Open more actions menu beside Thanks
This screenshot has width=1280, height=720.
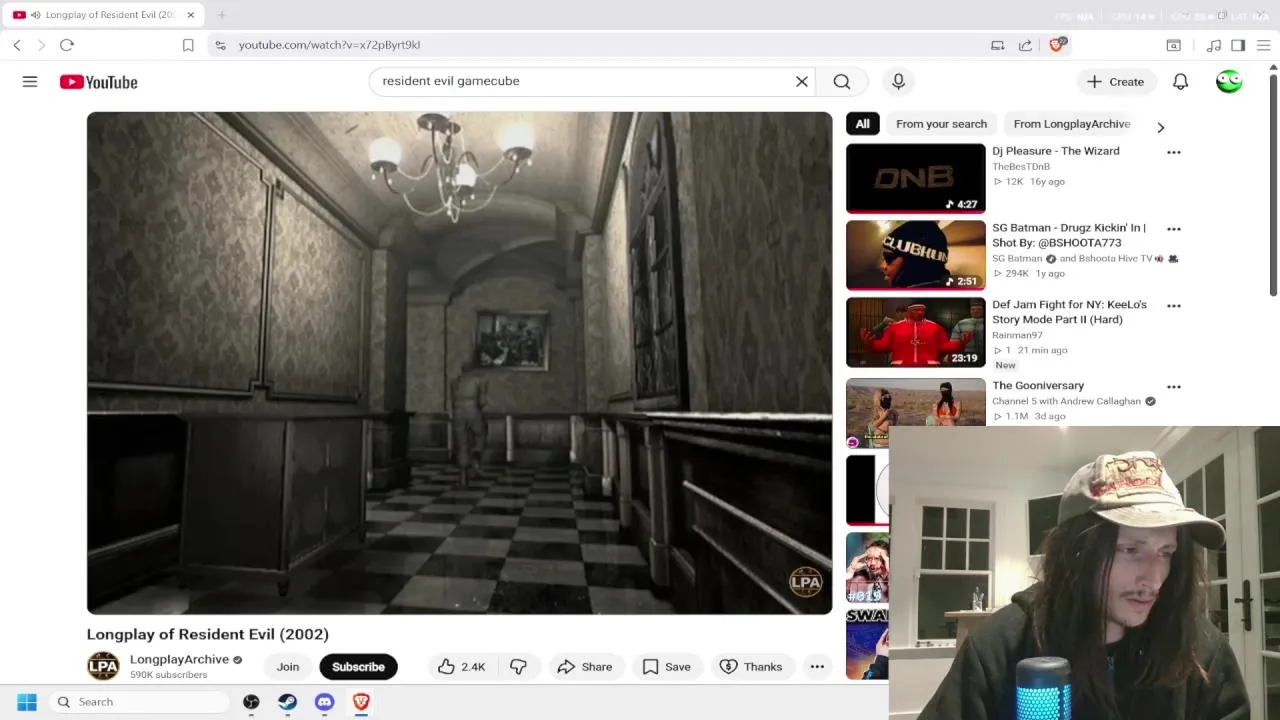817,667
